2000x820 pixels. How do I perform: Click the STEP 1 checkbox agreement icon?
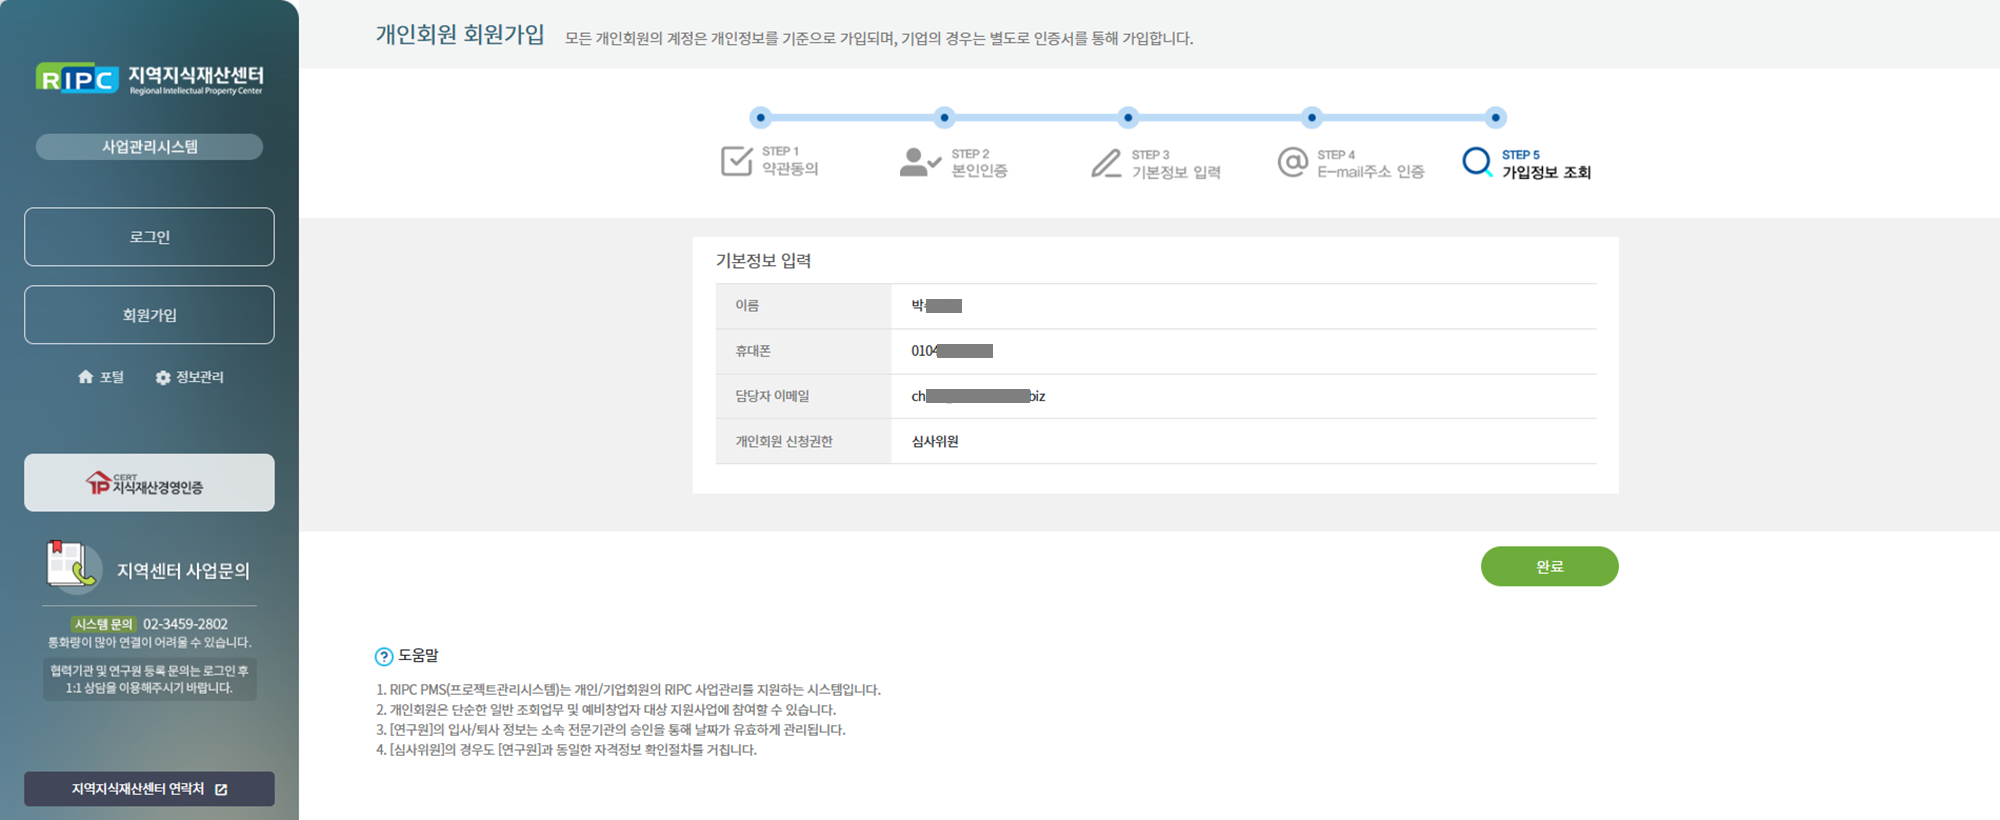tap(736, 161)
